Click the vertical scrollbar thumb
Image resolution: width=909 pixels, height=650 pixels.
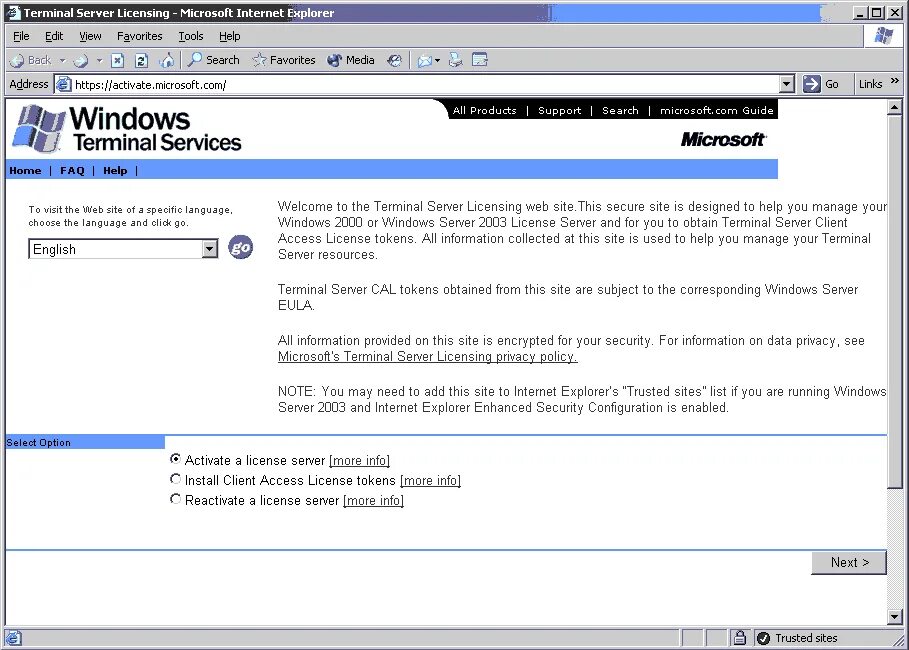click(895, 302)
